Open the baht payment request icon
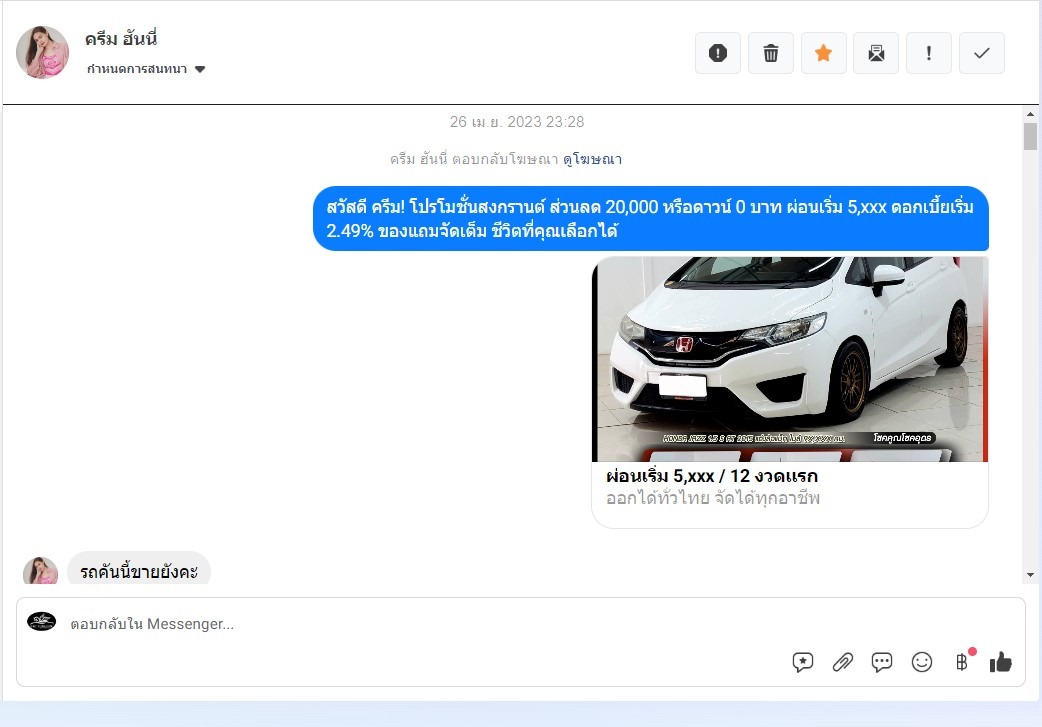Image resolution: width=1042 pixels, height=727 pixels. [x=962, y=662]
